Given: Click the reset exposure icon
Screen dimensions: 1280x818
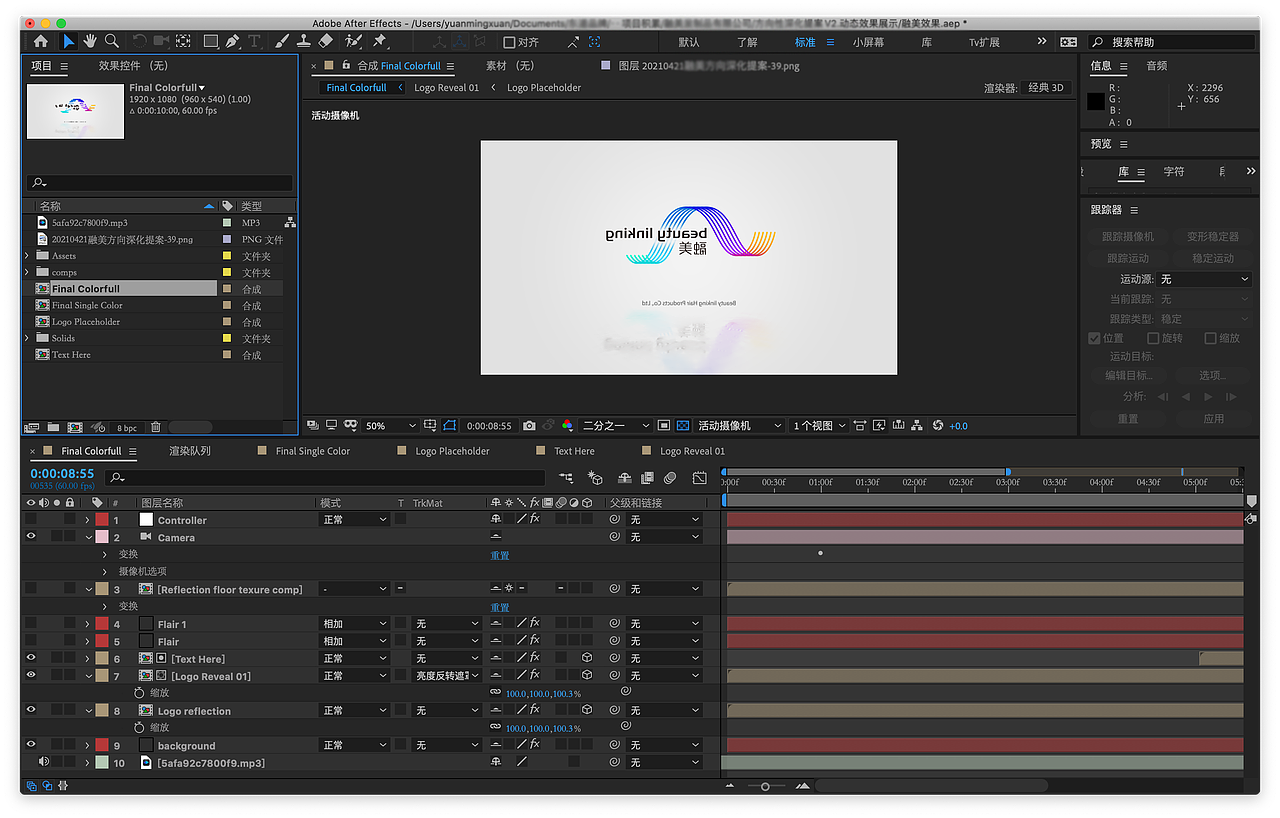Looking at the screenshot, I should point(938,425).
